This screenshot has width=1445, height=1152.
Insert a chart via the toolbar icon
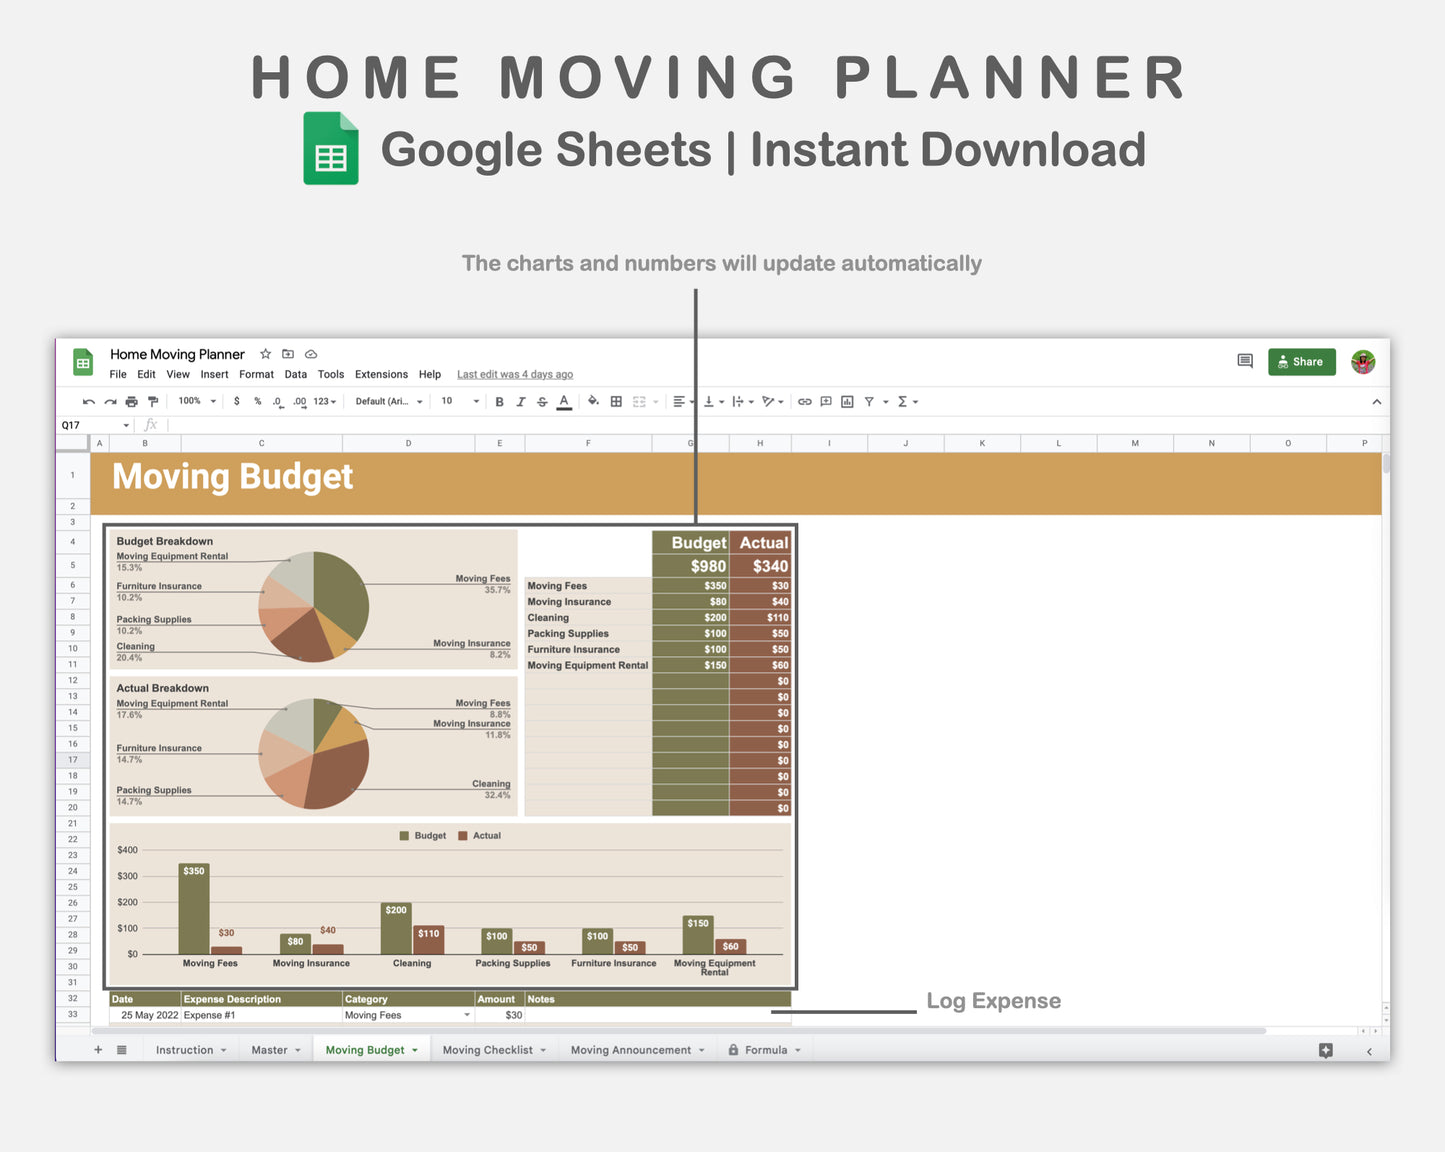pos(846,401)
